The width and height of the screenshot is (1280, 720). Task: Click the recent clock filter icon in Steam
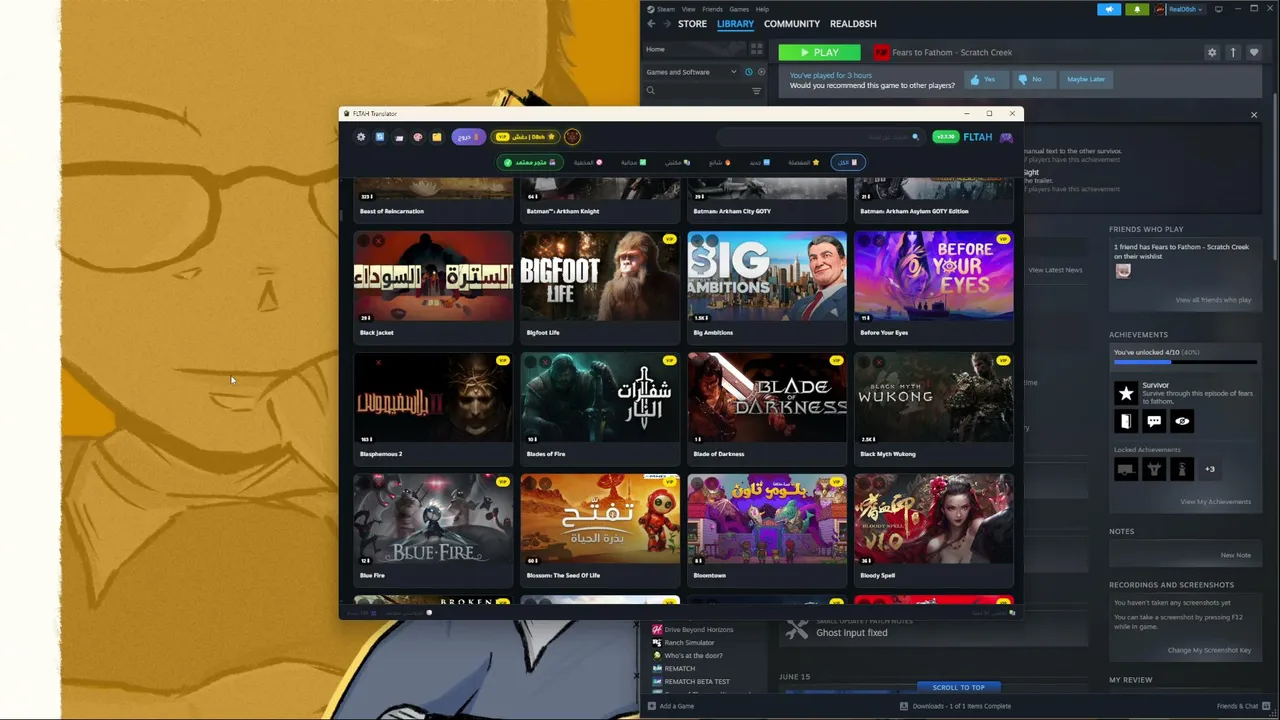pyautogui.click(x=749, y=72)
